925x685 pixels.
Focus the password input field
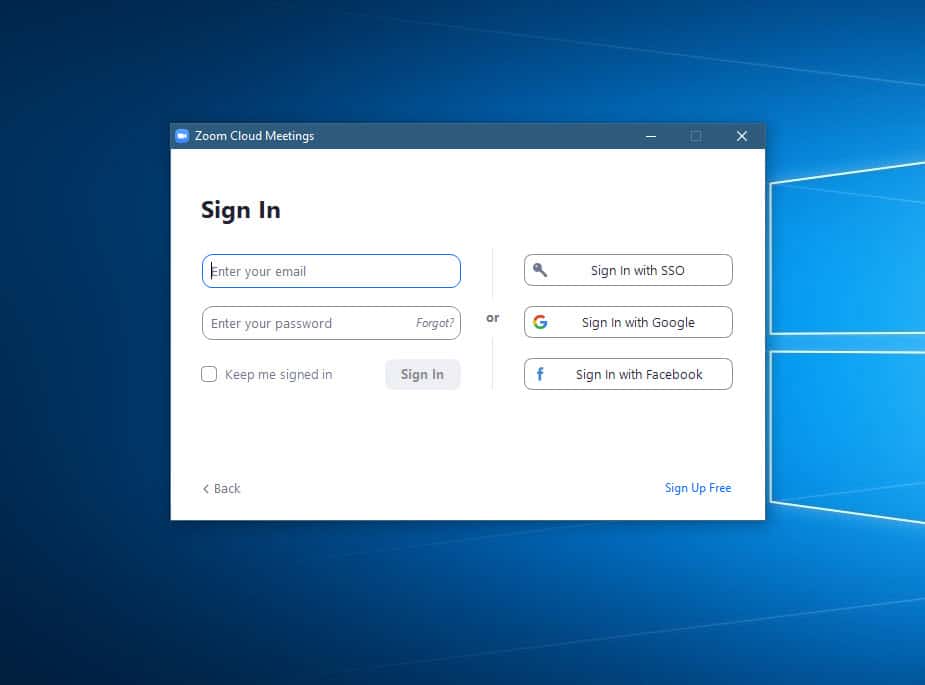pyautogui.click(x=331, y=323)
